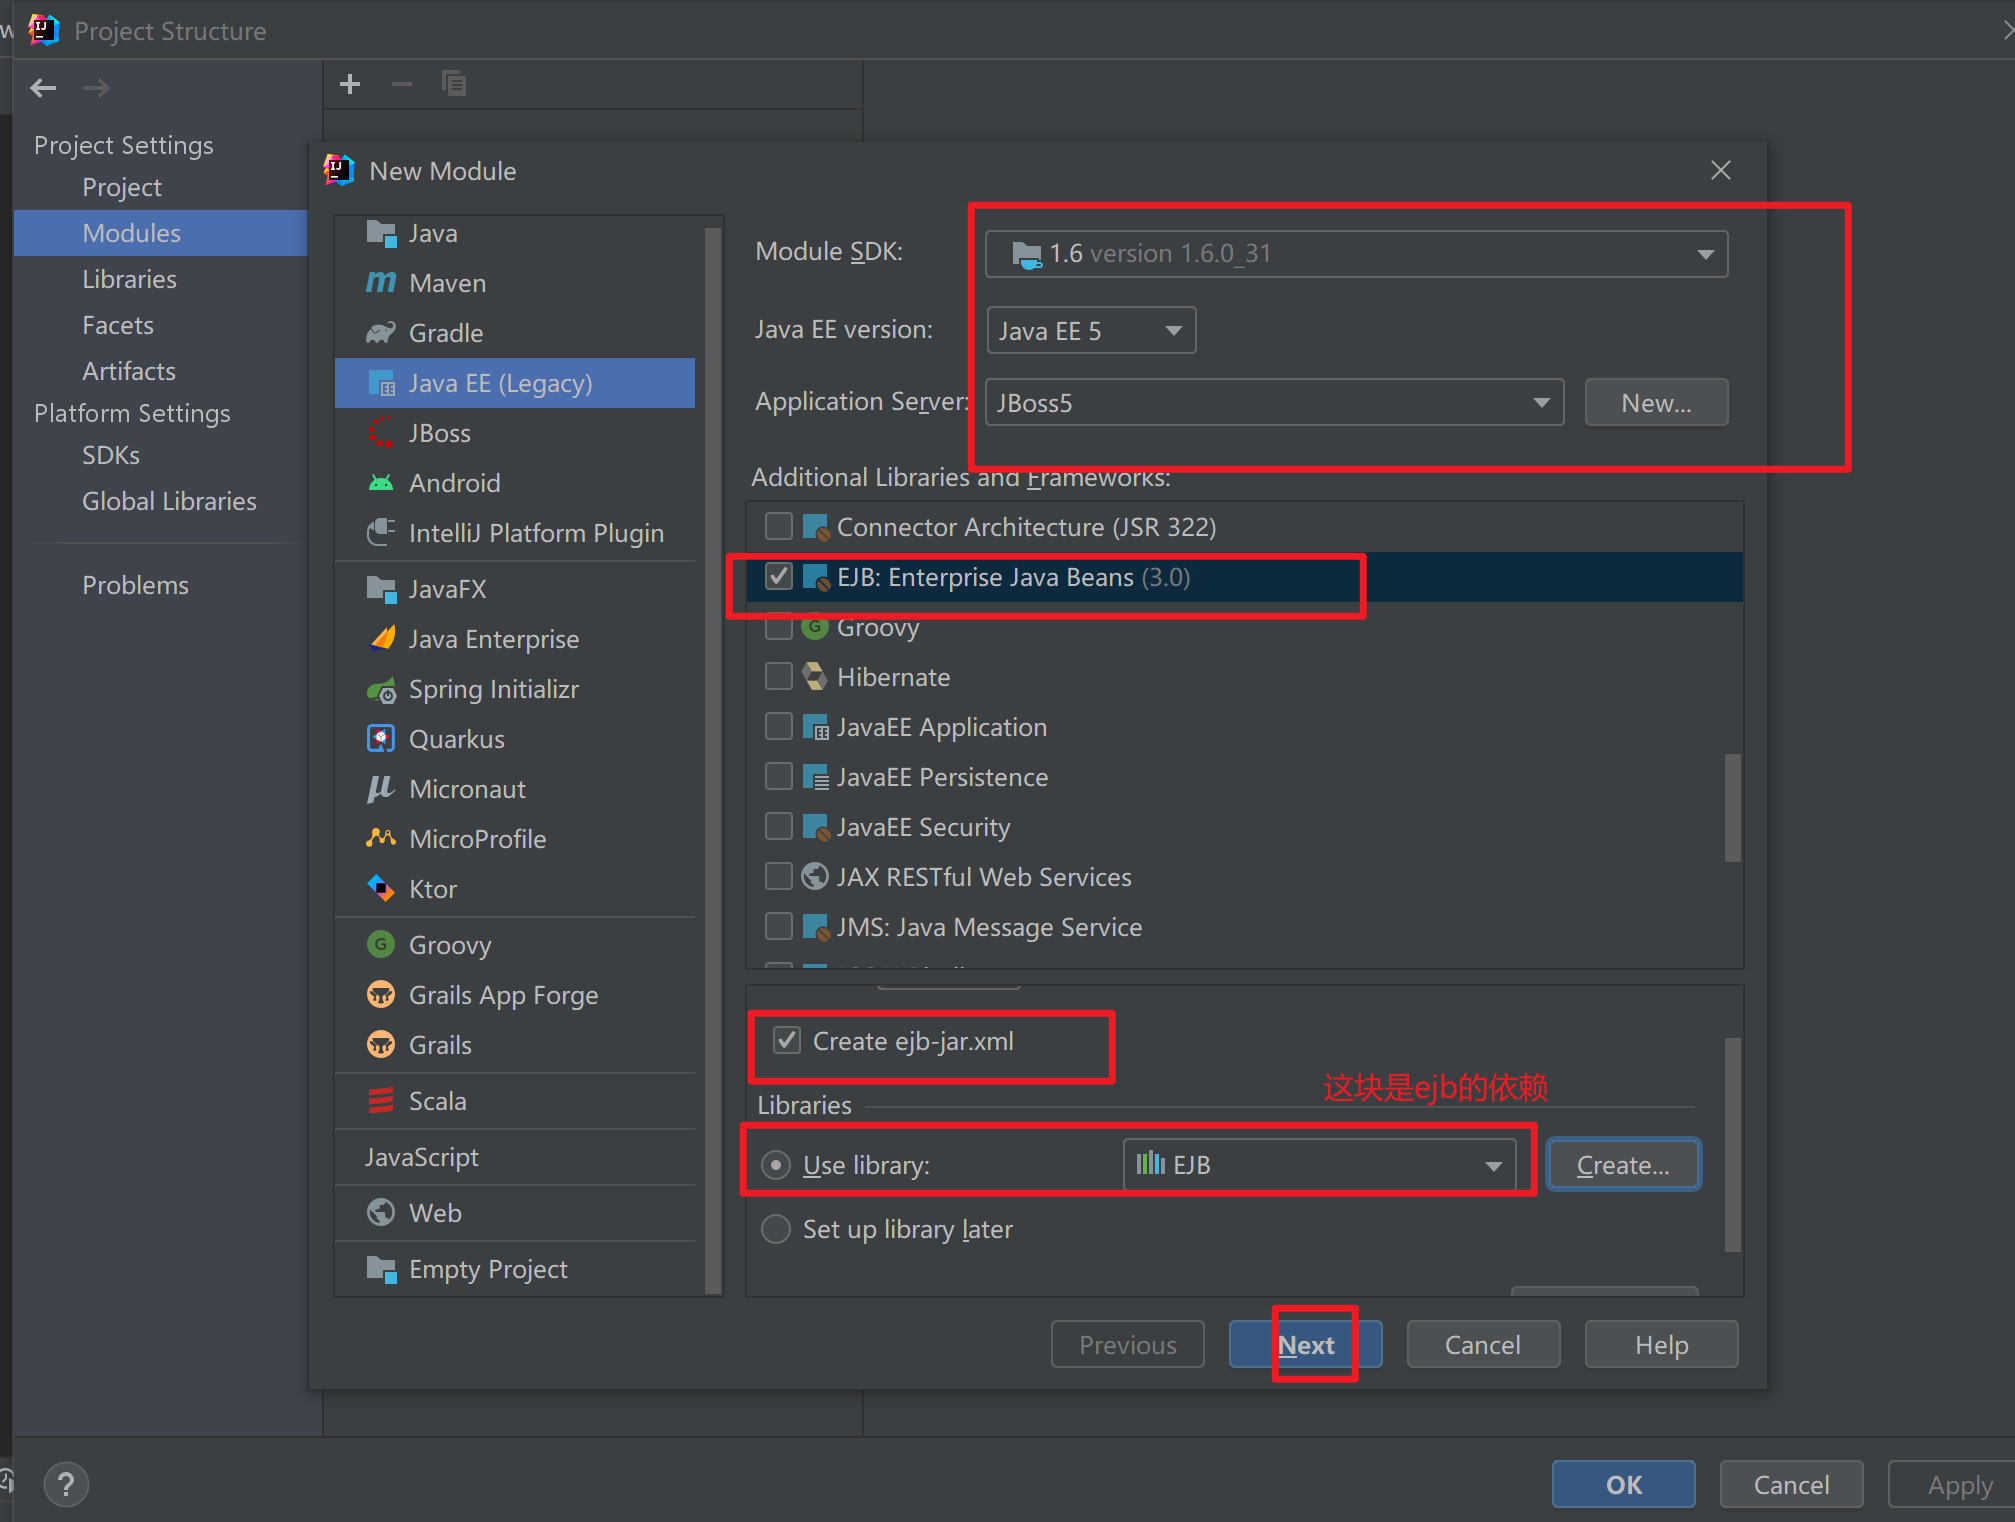Click the Create... library button
Screen dimensions: 2015x1522
coord(1623,1165)
